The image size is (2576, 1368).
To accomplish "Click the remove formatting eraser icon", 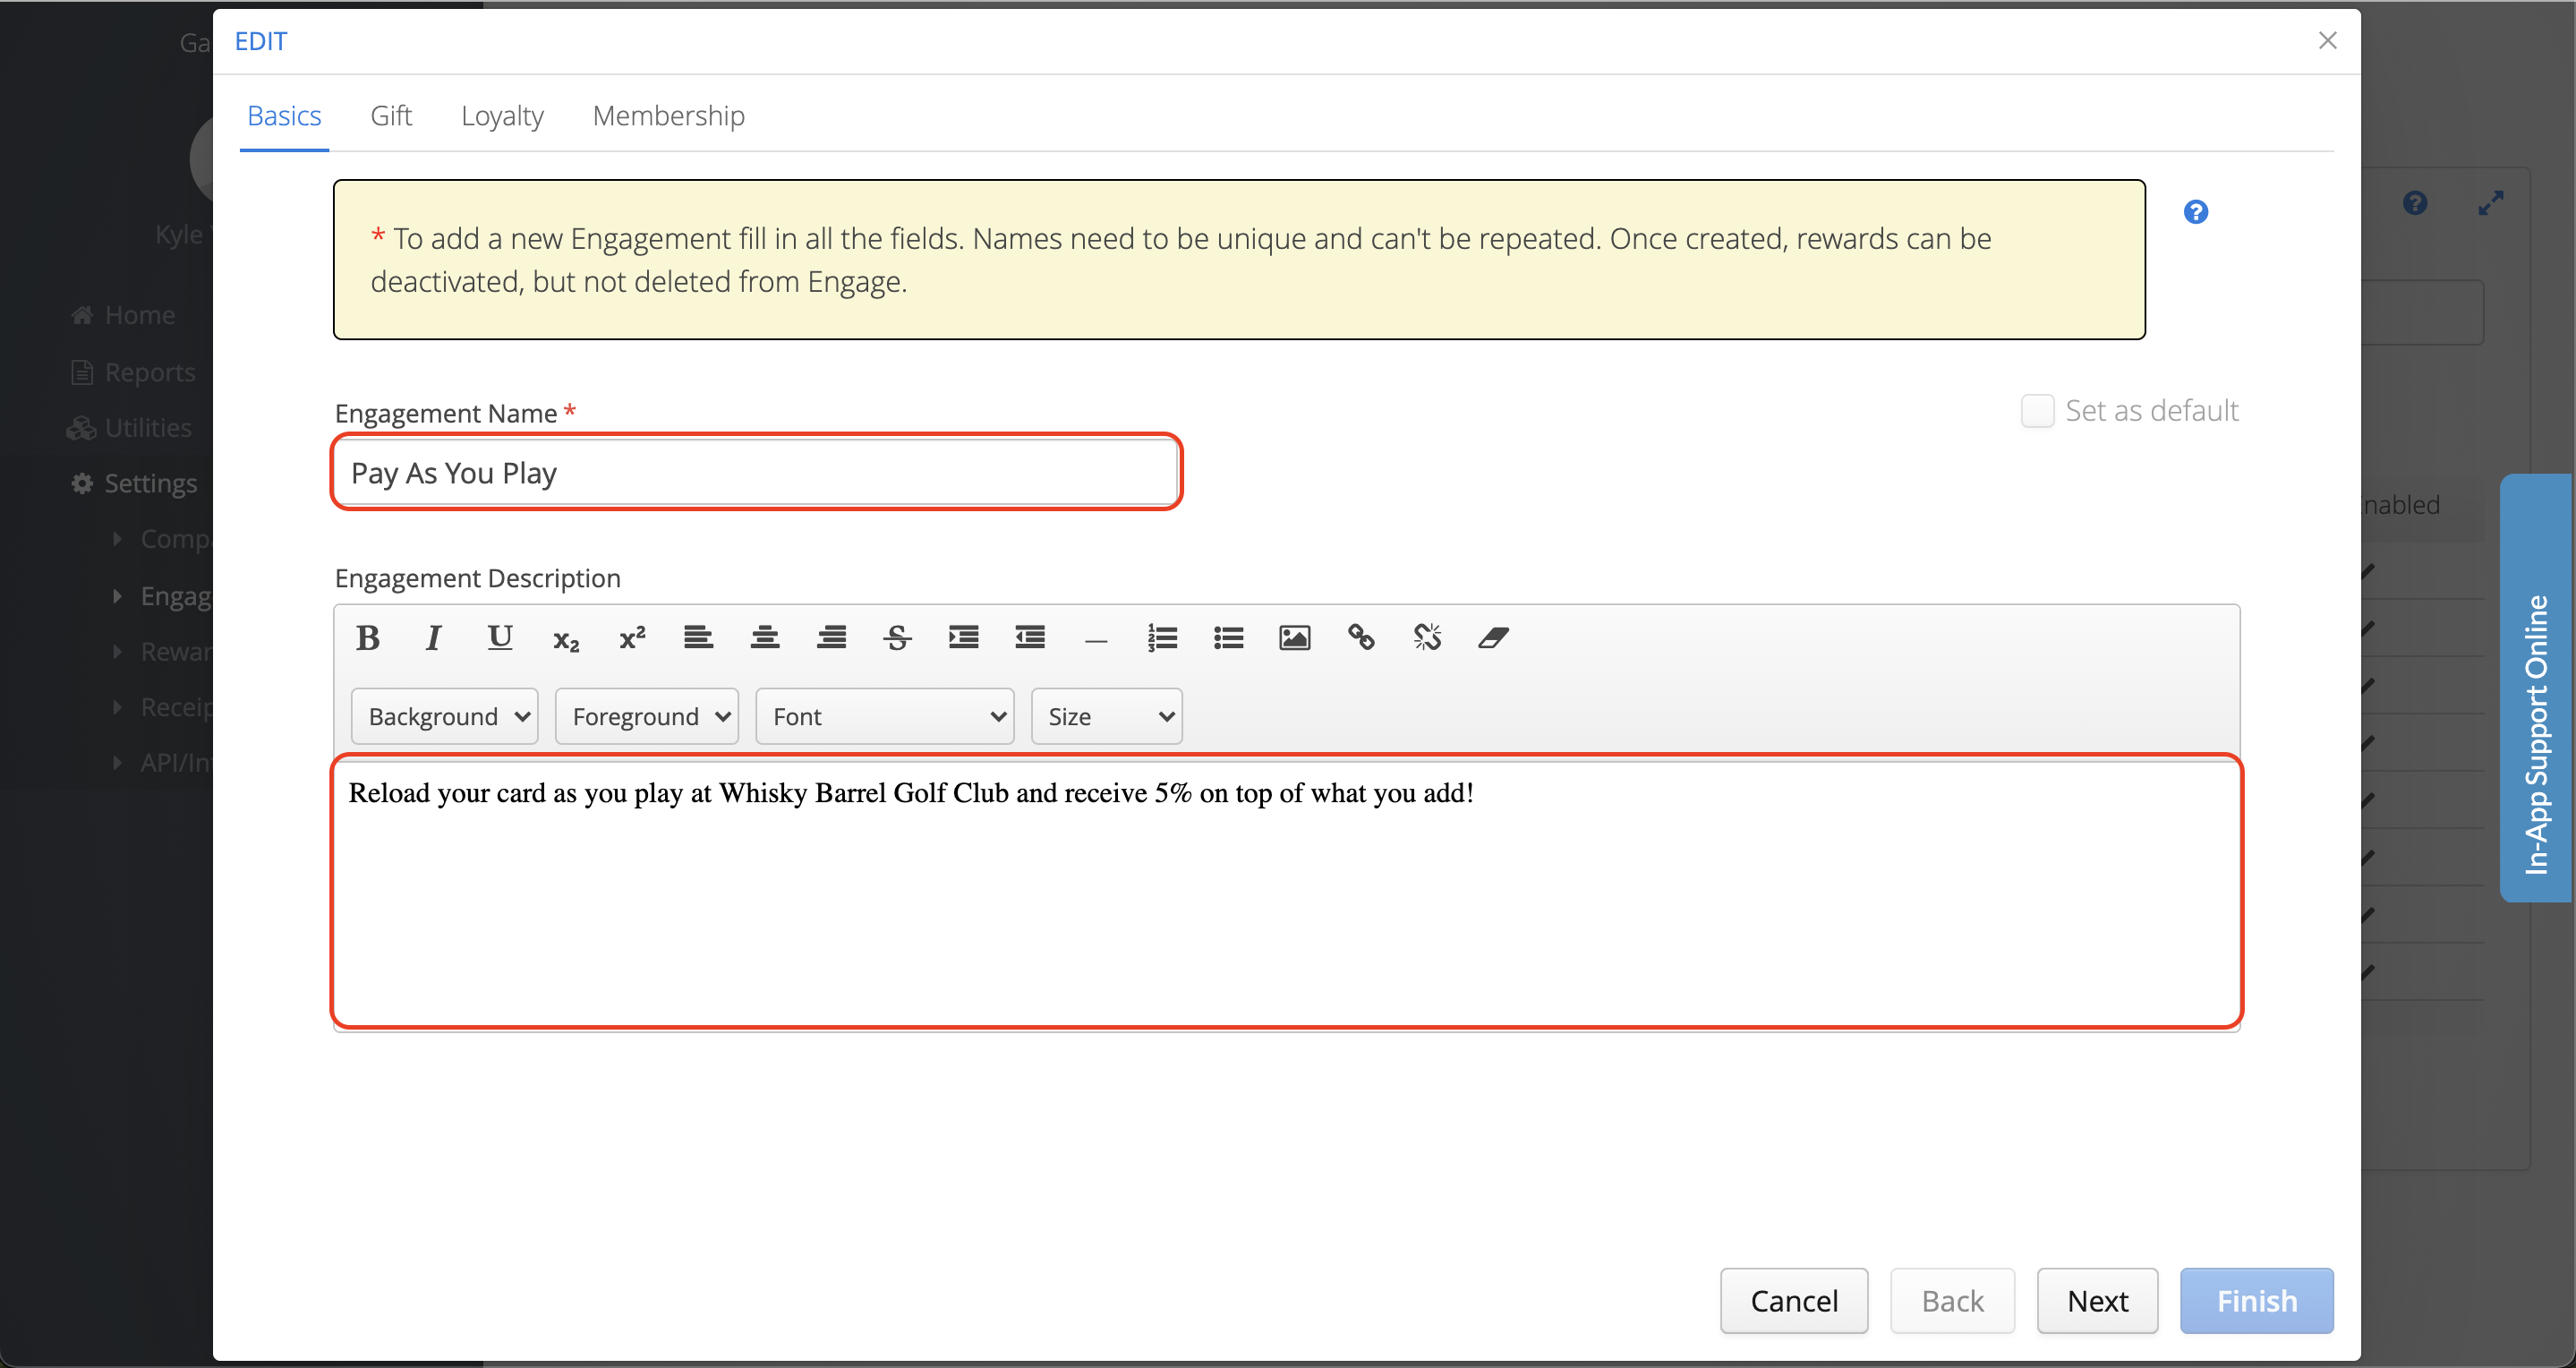I will click(x=1493, y=637).
